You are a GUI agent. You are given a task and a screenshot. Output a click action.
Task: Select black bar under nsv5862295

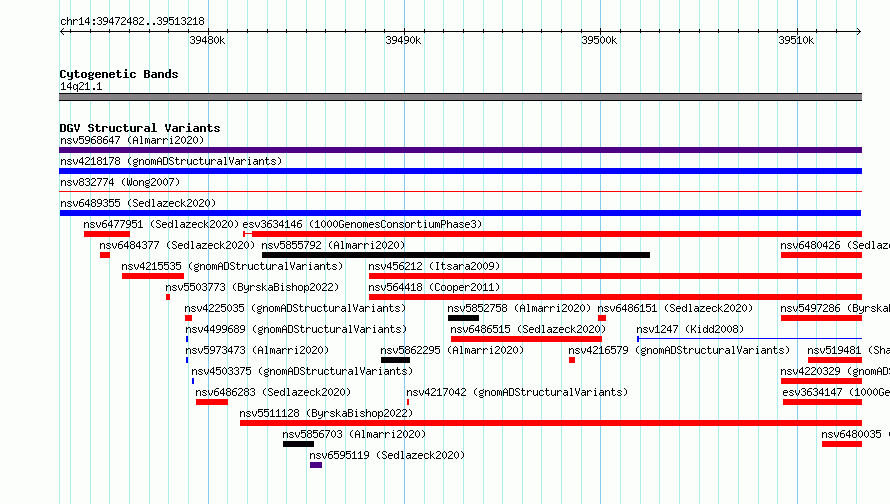[396, 360]
